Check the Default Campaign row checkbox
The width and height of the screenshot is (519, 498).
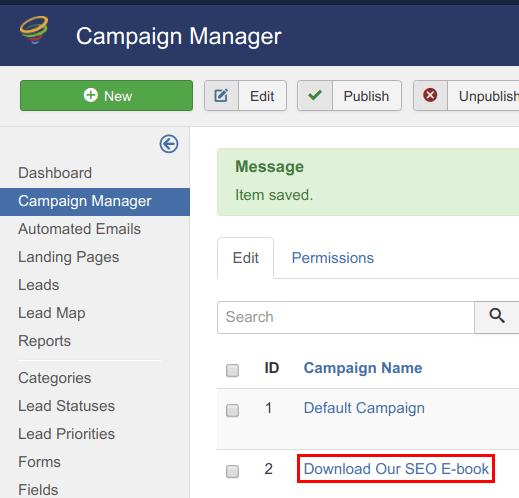(232, 410)
